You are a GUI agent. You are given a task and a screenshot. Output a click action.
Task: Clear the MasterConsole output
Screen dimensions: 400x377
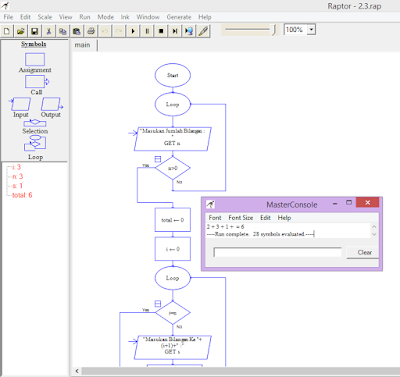[x=363, y=252]
